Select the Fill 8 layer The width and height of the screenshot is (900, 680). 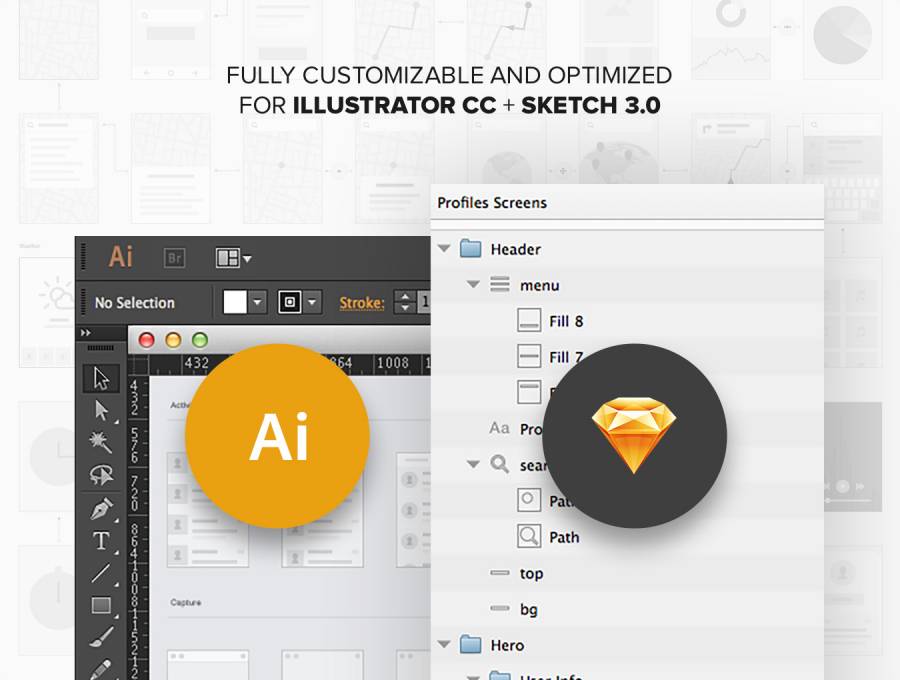tap(565, 321)
